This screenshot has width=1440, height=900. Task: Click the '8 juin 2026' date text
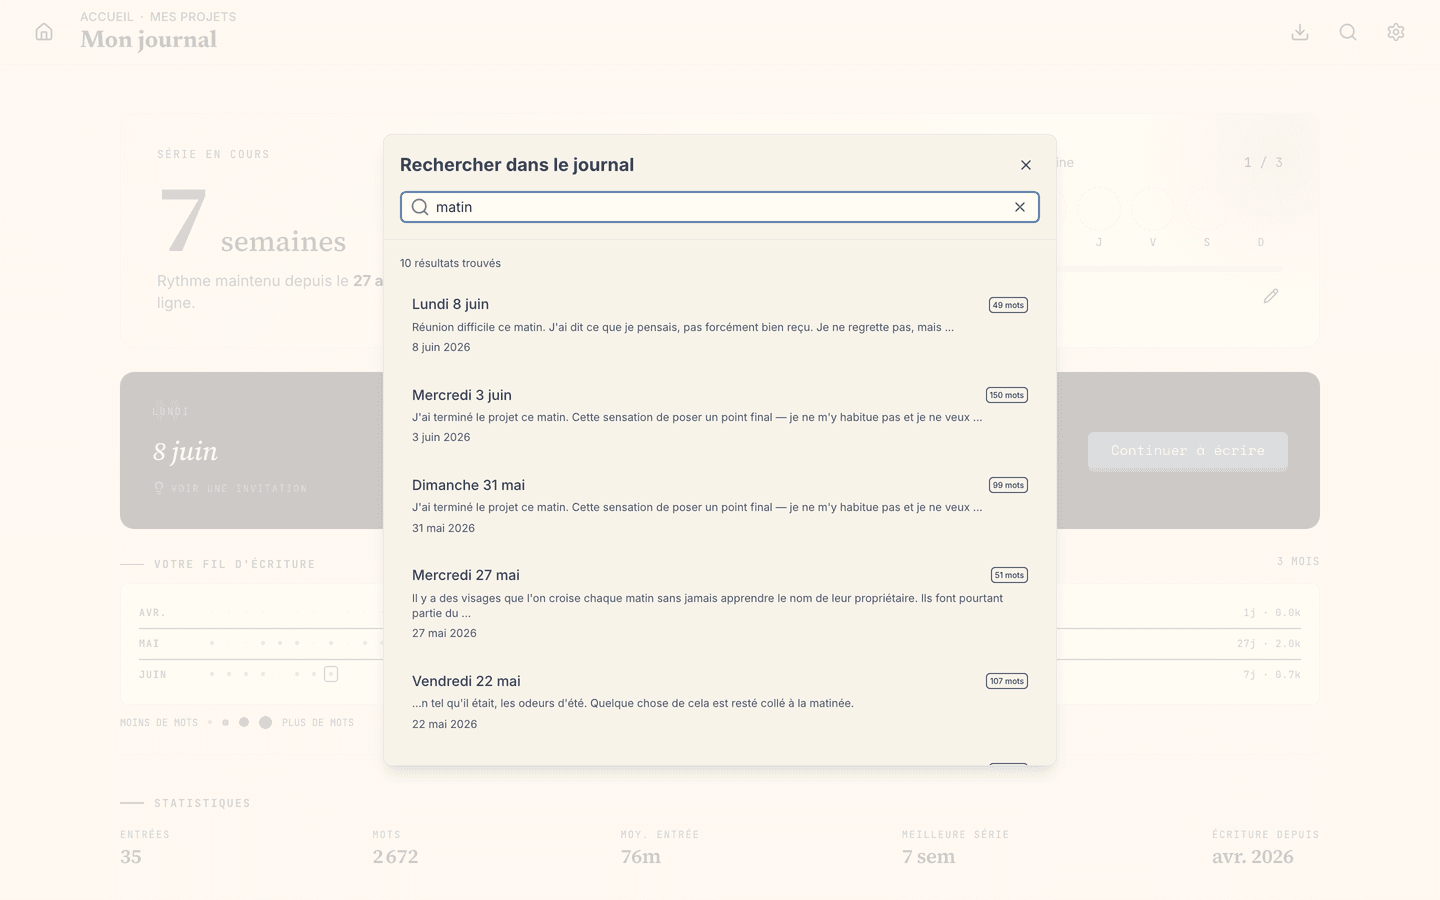coord(441,347)
